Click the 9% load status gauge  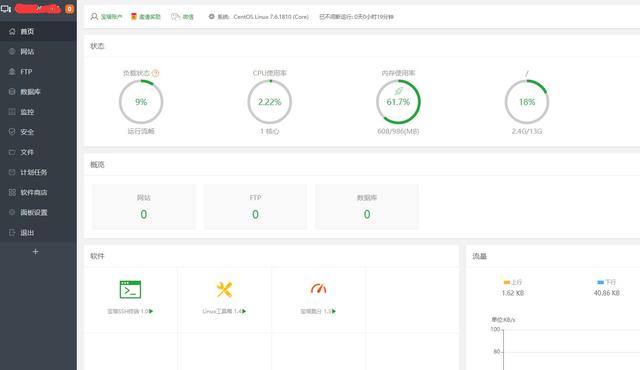point(141,102)
